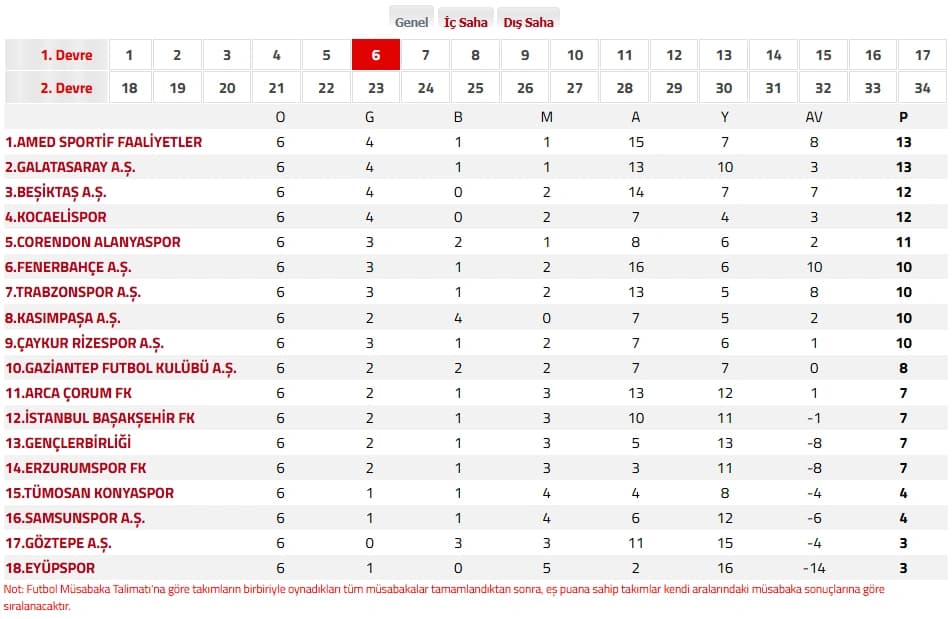Open Gaziantep Futbol Kulübü A.Ş. page

(x=120, y=368)
